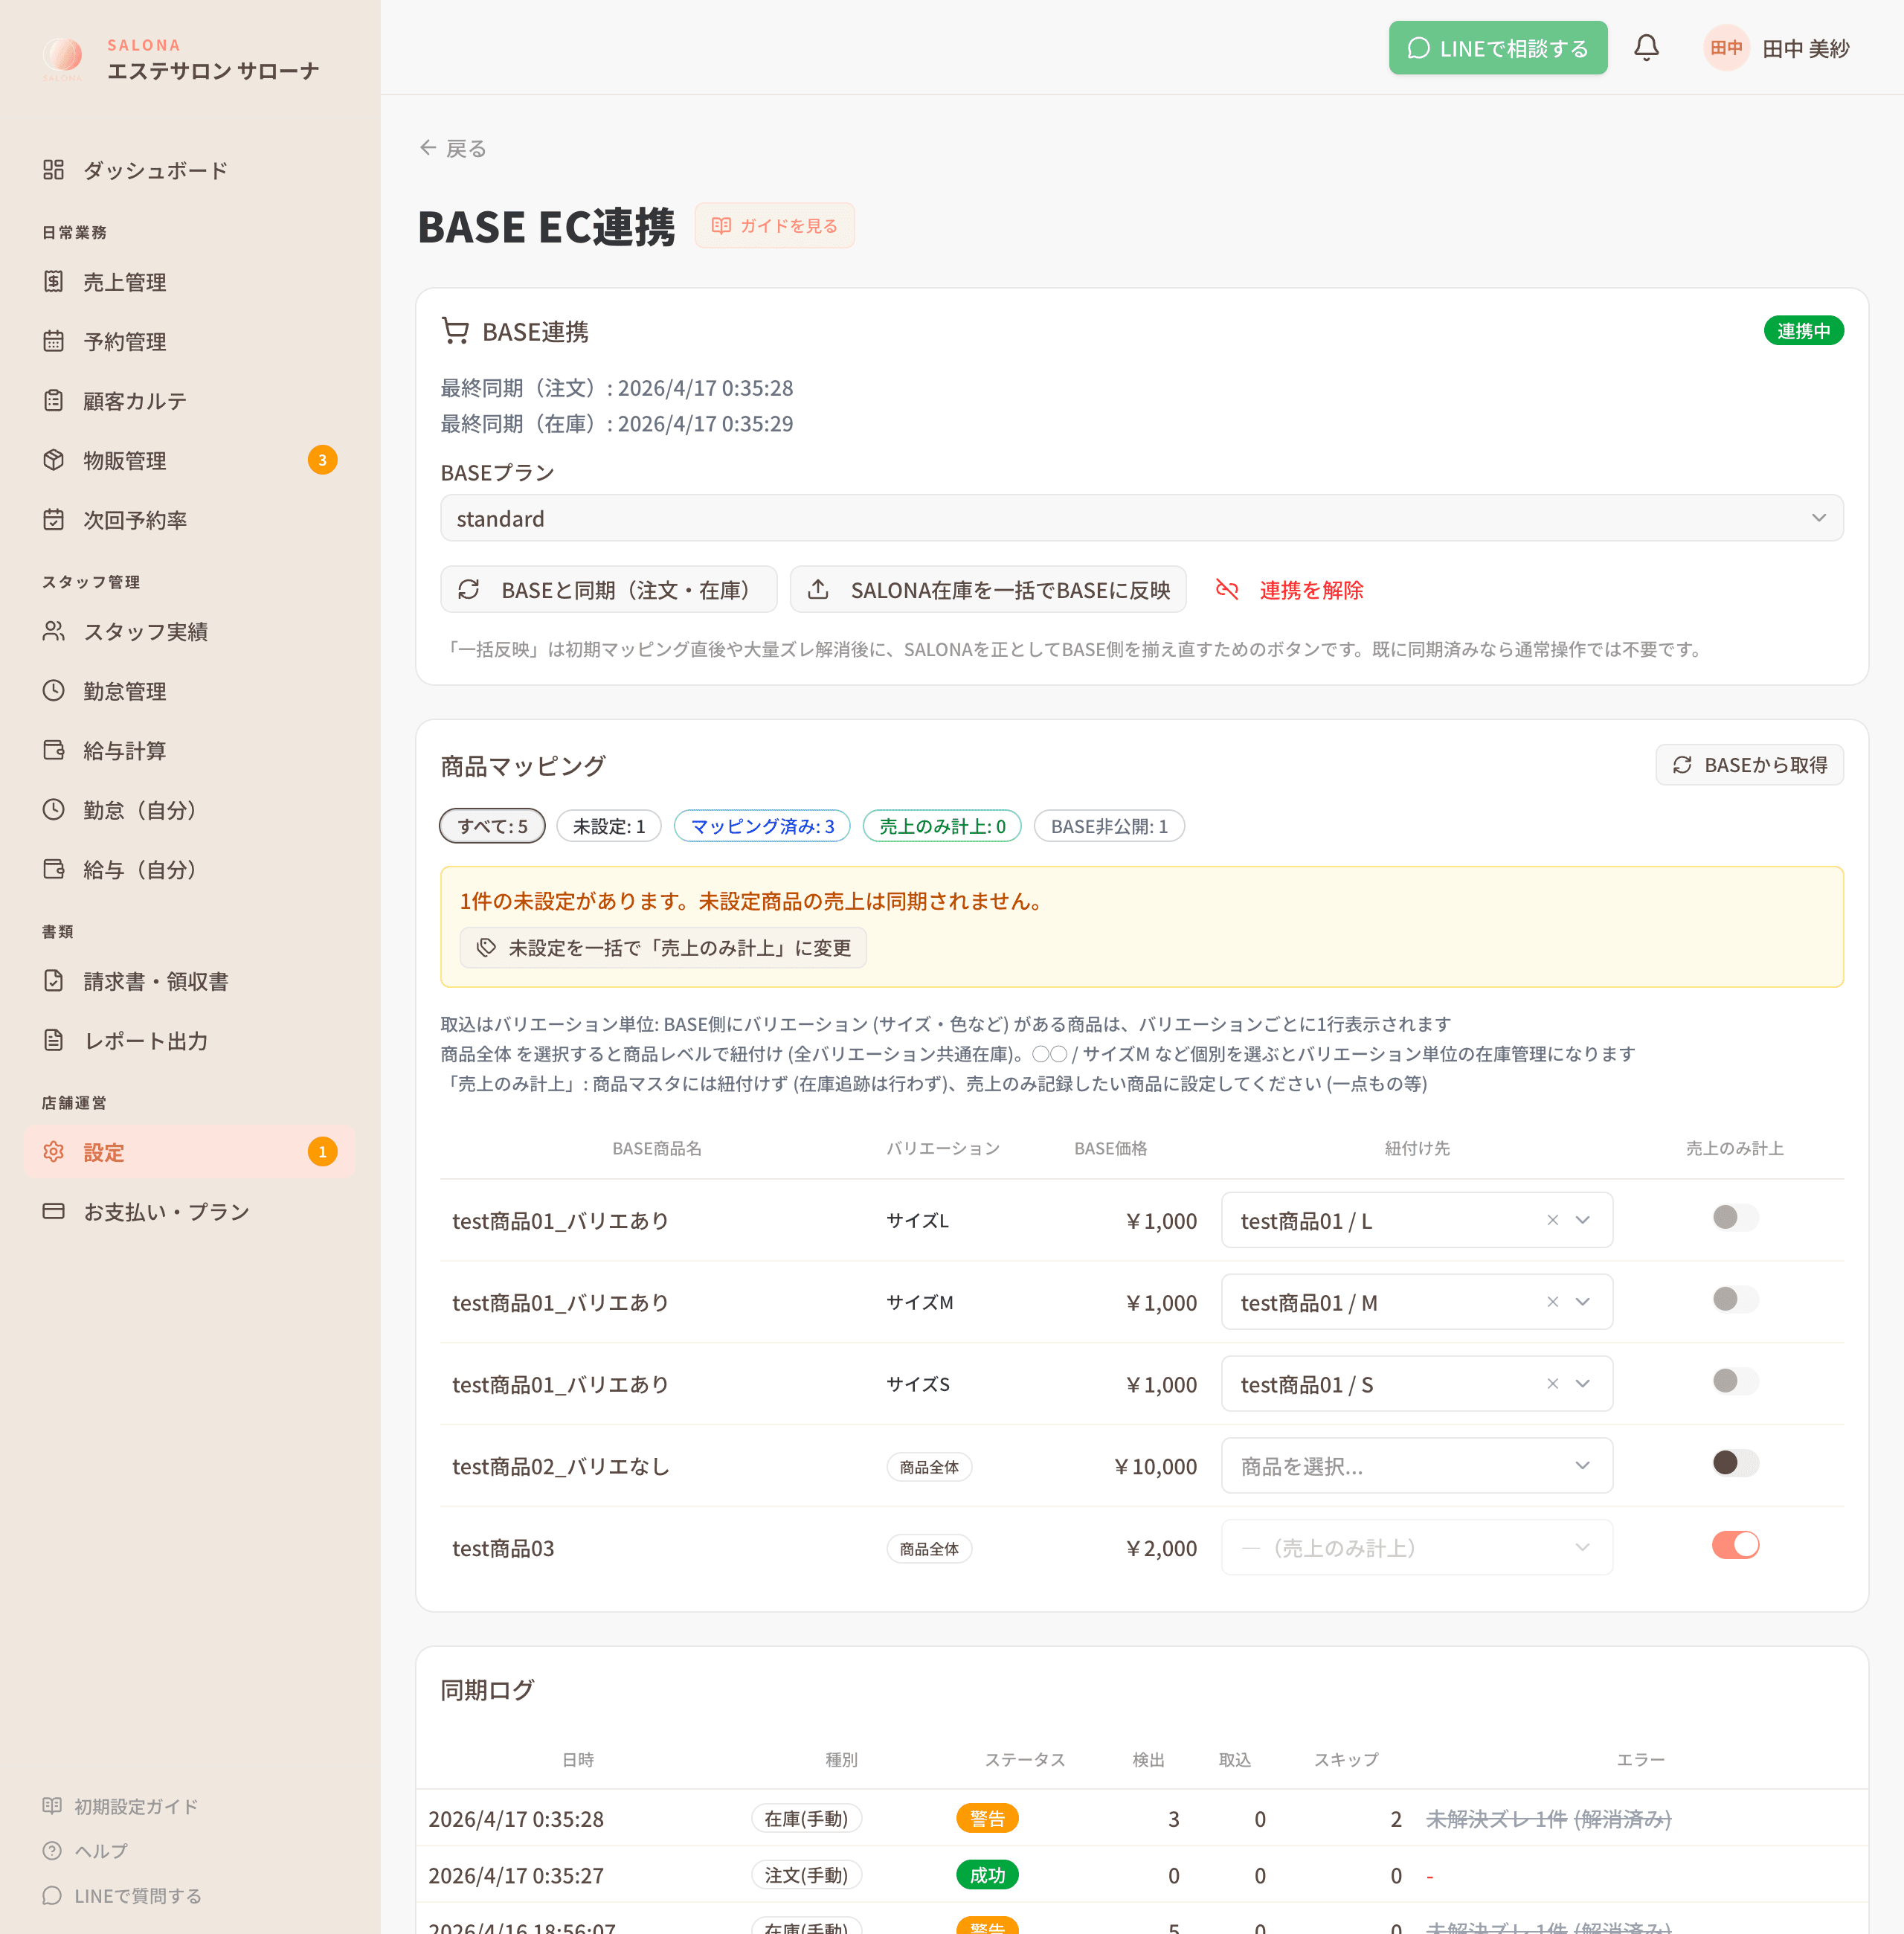Click the 注文(手動) tag in sync log
Viewport: 1904px width, 1934px height.
pos(806,1875)
